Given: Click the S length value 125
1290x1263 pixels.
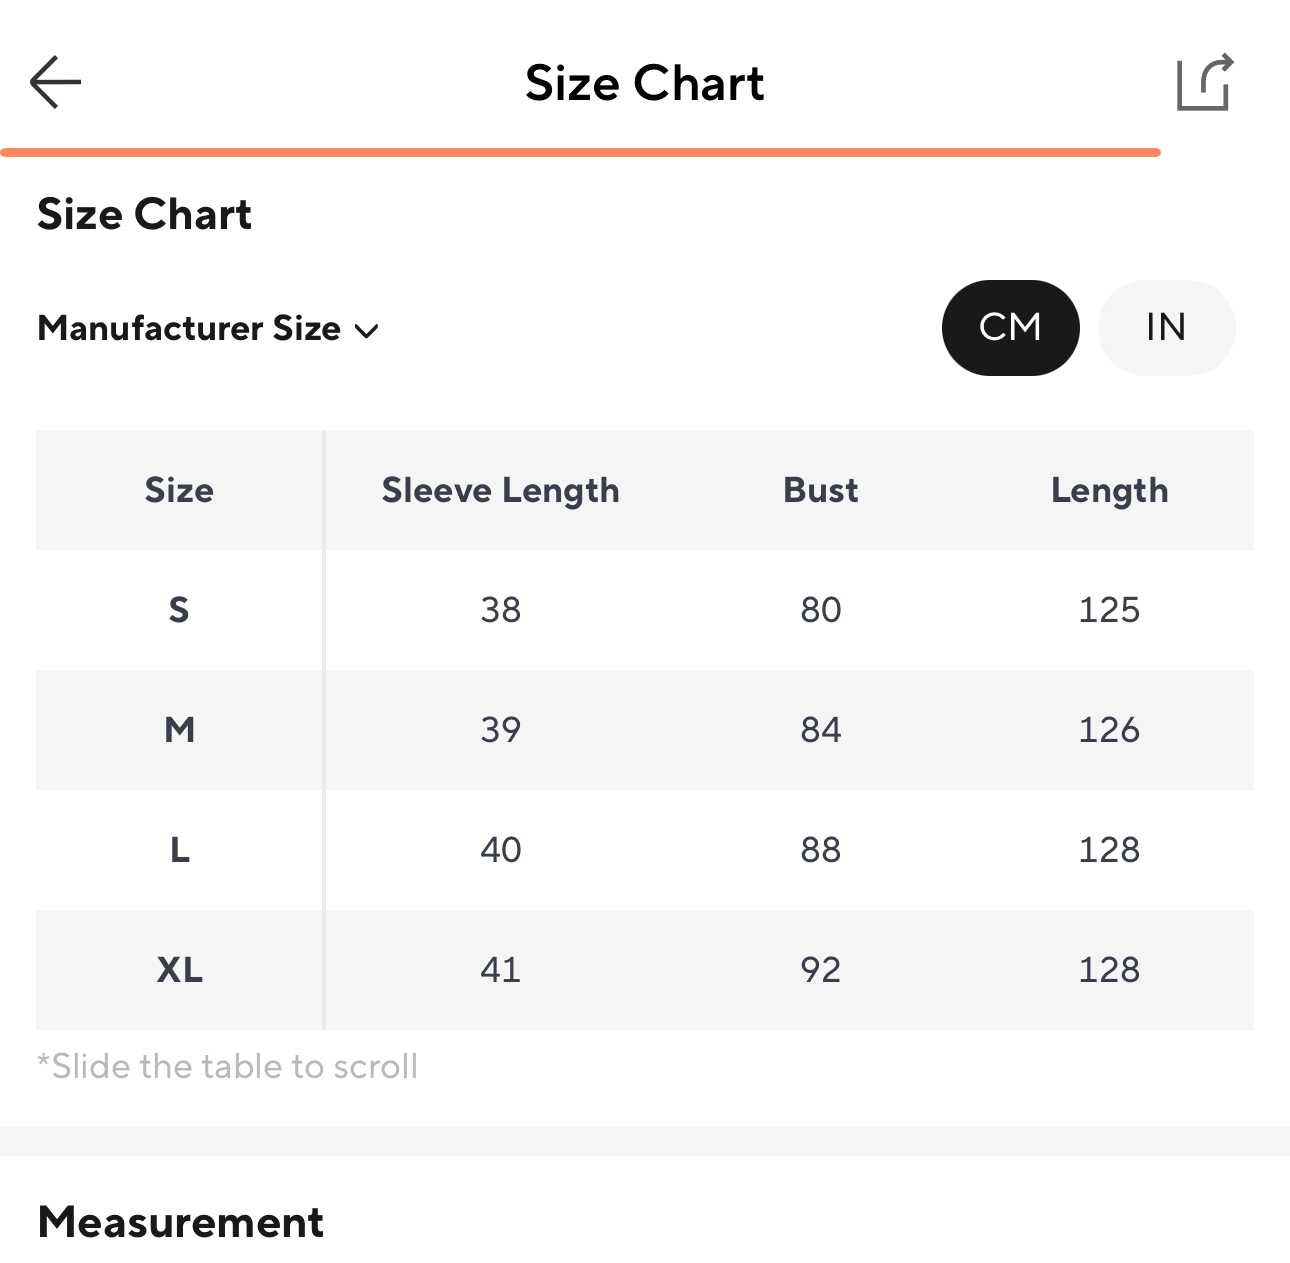Looking at the screenshot, I should (x=1109, y=610).
